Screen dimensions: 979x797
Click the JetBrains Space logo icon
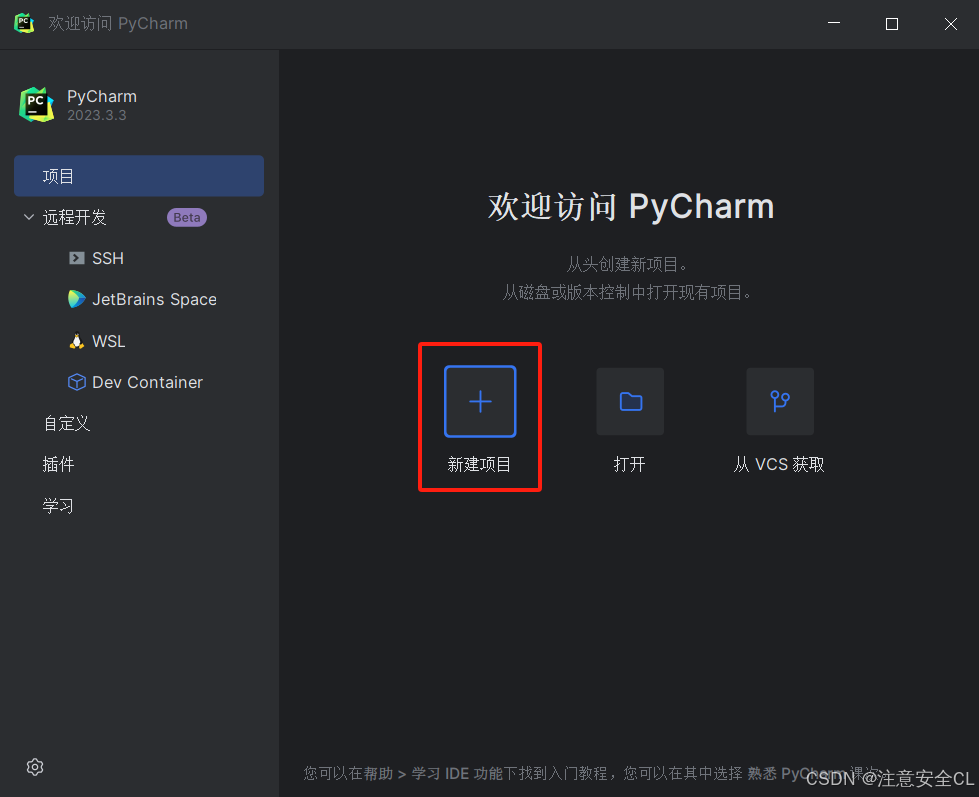[76, 299]
